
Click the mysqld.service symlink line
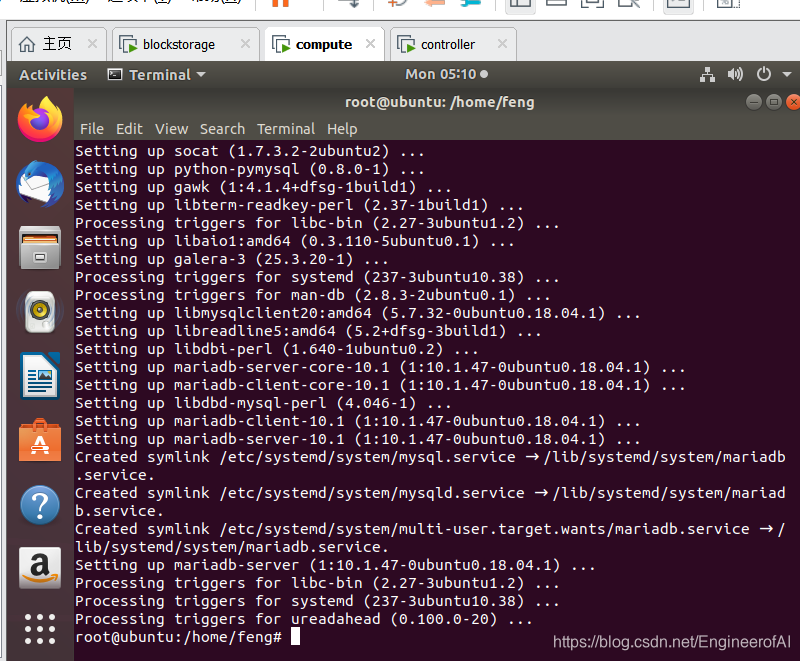point(430,502)
